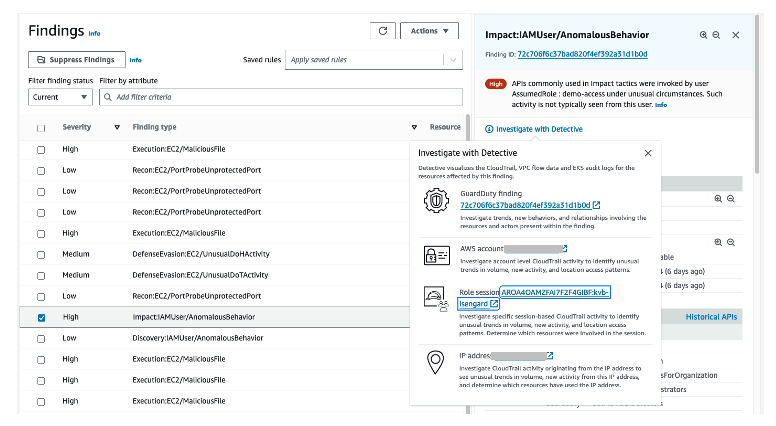Click the GuardDuty finding shield gear icon
This screenshot has height=426, width=776.
(436, 200)
